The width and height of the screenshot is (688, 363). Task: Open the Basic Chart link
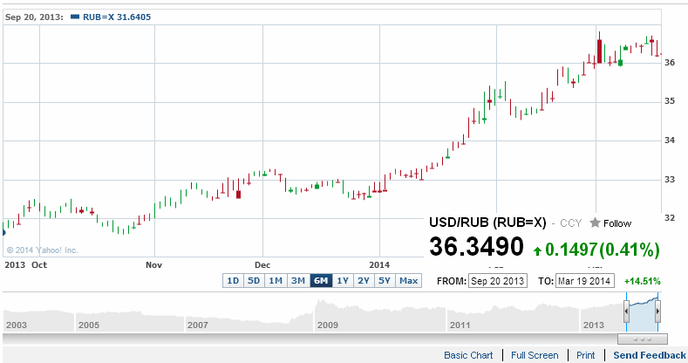pyautogui.click(x=468, y=355)
